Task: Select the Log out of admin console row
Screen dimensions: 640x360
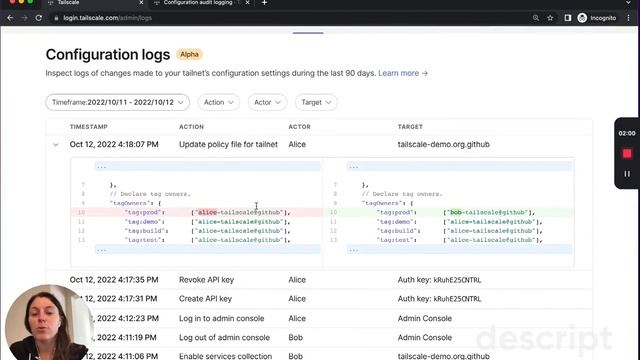Action: coord(319,338)
